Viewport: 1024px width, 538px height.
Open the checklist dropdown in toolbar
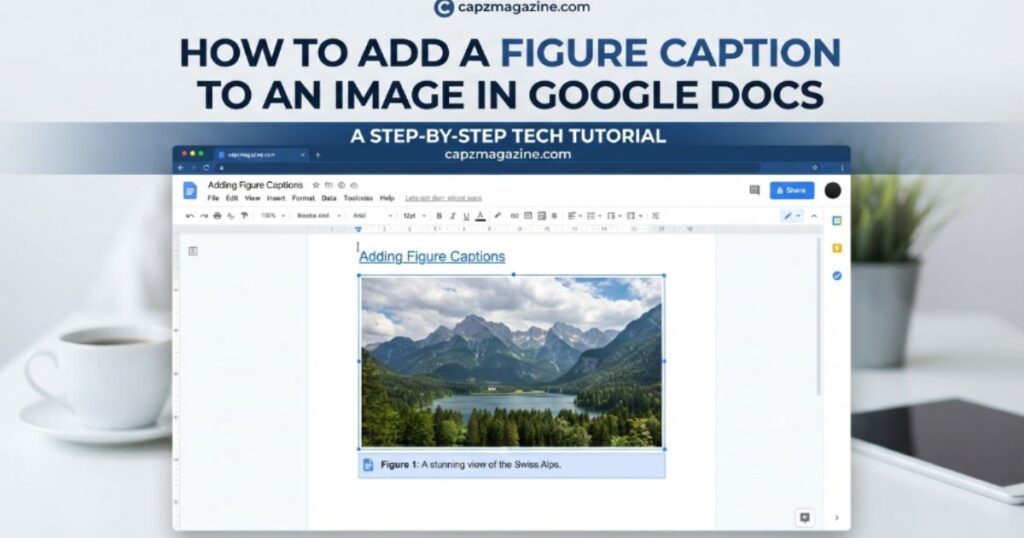(x=614, y=215)
